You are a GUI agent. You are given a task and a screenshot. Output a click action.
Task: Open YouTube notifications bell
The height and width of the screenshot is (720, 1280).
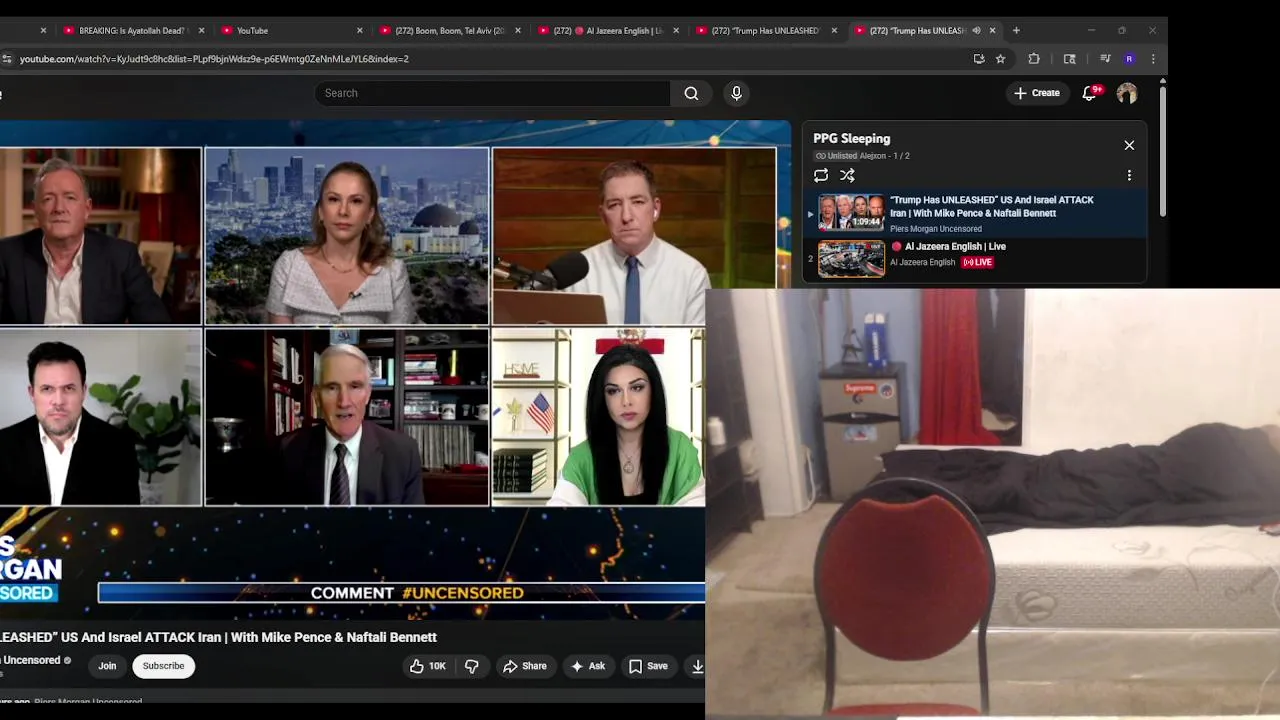1089,93
